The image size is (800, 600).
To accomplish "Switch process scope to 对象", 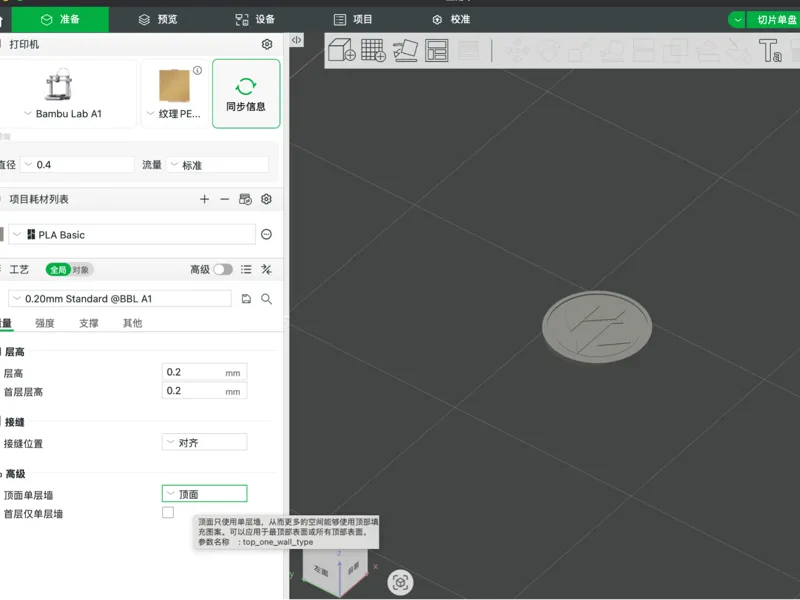I will (x=81, y=270).
